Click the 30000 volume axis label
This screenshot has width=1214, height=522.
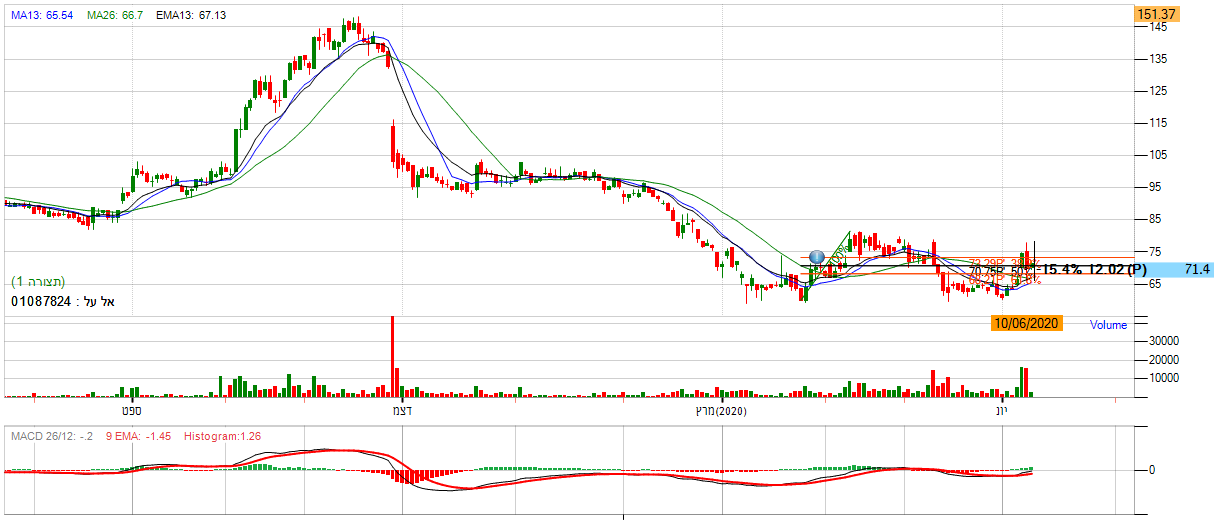pos(1164,341)
